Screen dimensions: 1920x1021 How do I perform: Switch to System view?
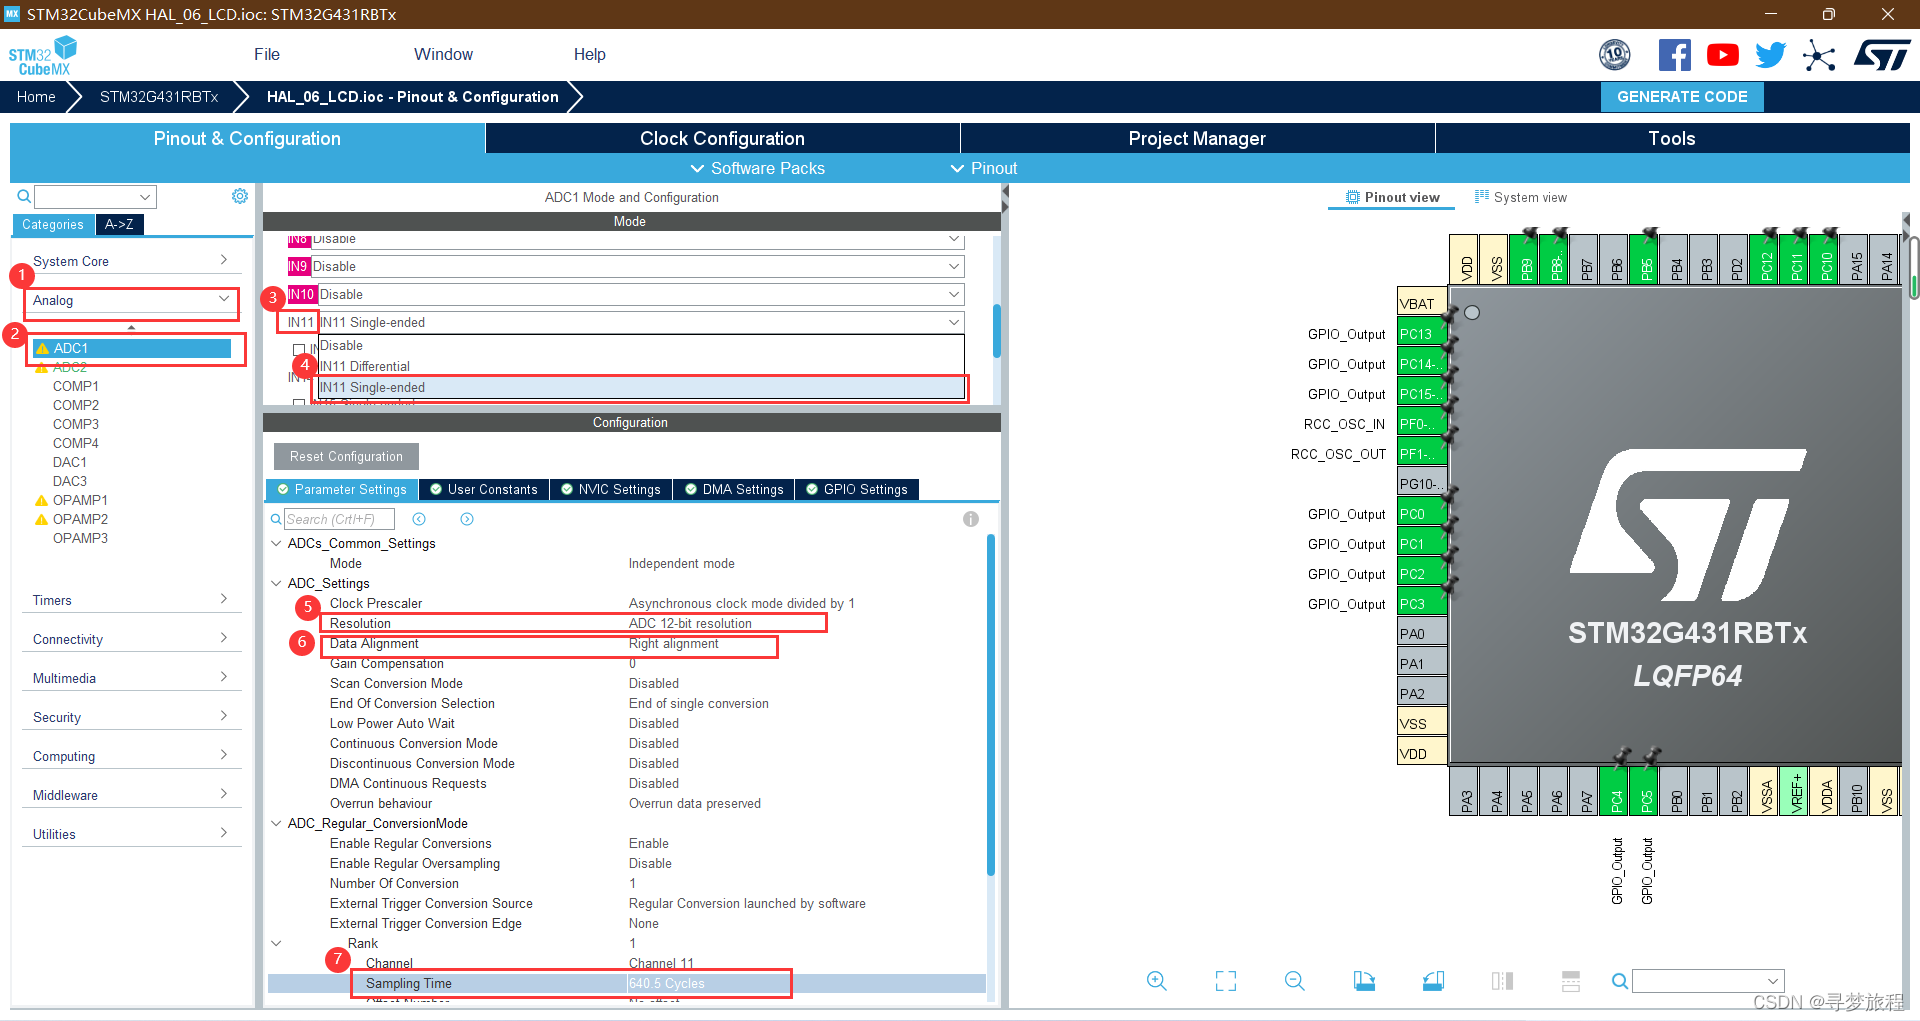1521,197
